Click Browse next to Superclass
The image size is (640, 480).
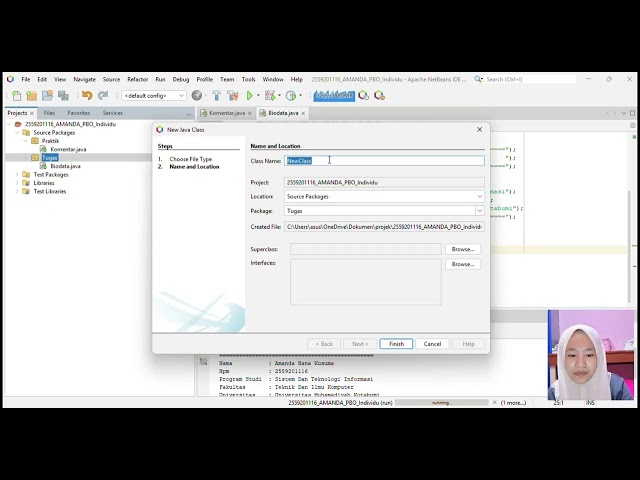463,249
